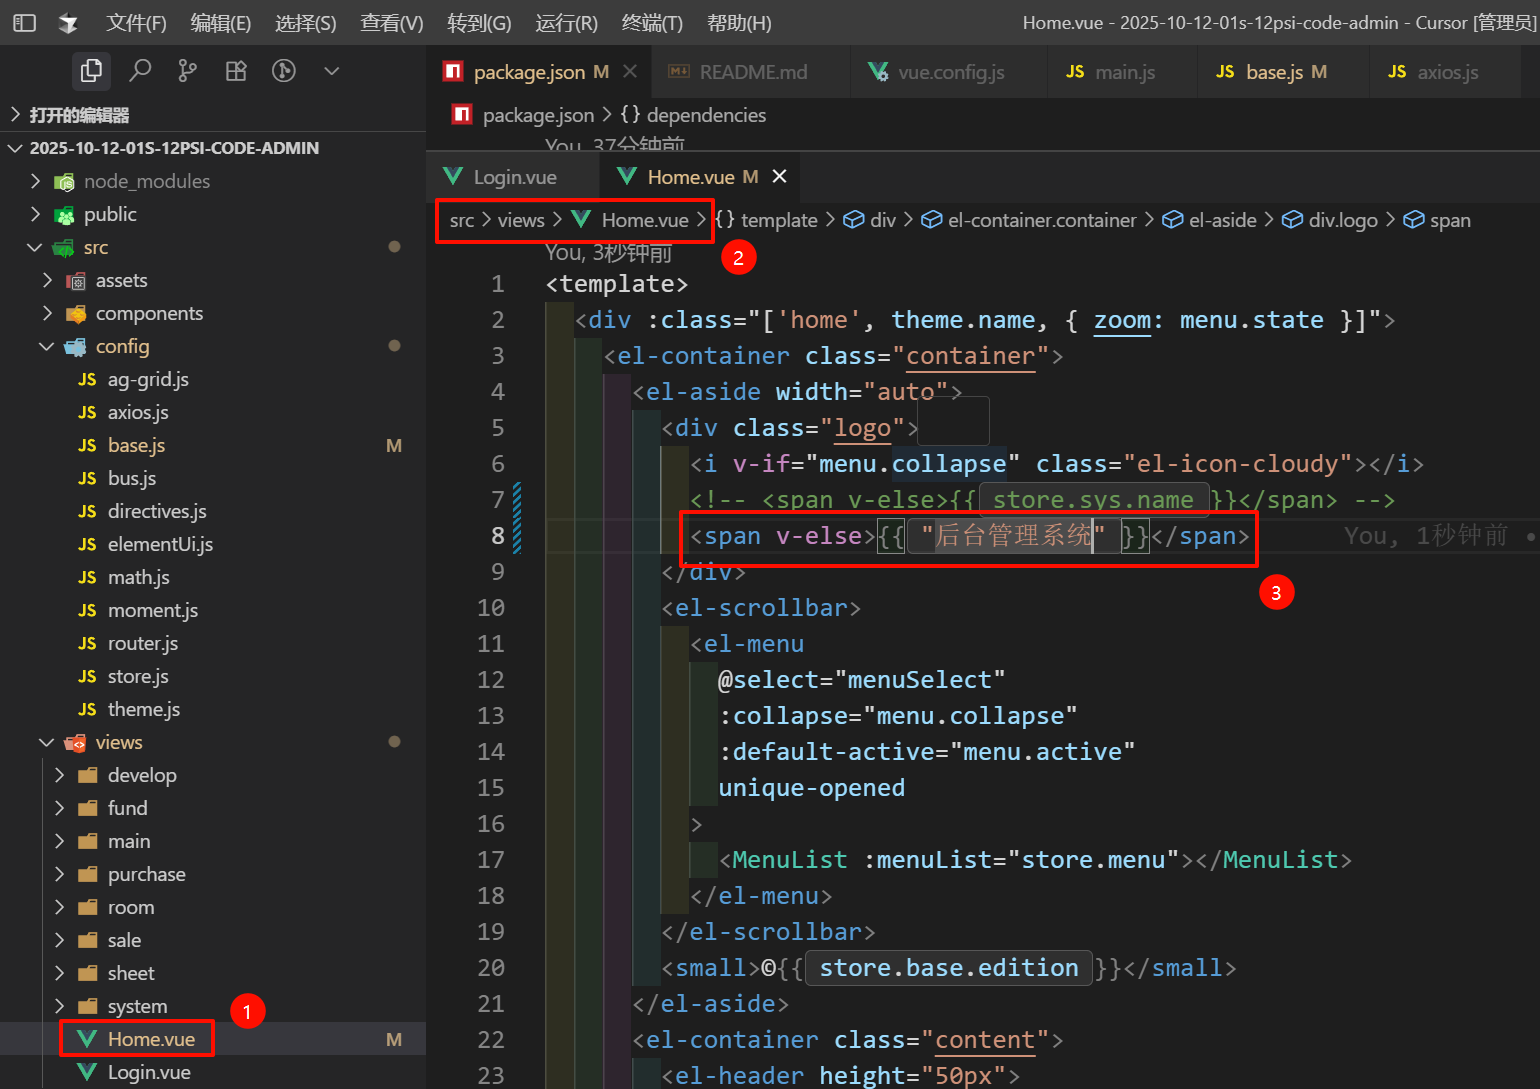The height and width of the screenshot is (1089, 1540).
Task: Open the Extensions icon
Action: 236,70
